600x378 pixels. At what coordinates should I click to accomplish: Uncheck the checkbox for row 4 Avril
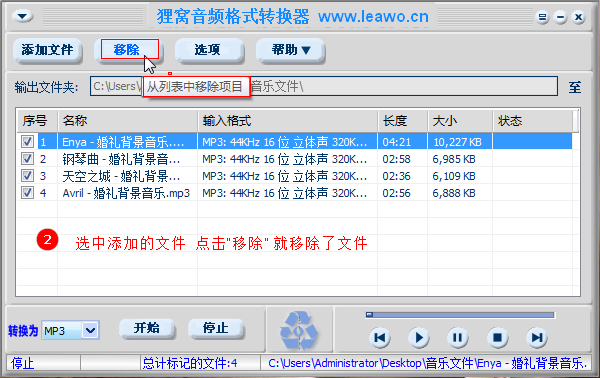(27, 192)
